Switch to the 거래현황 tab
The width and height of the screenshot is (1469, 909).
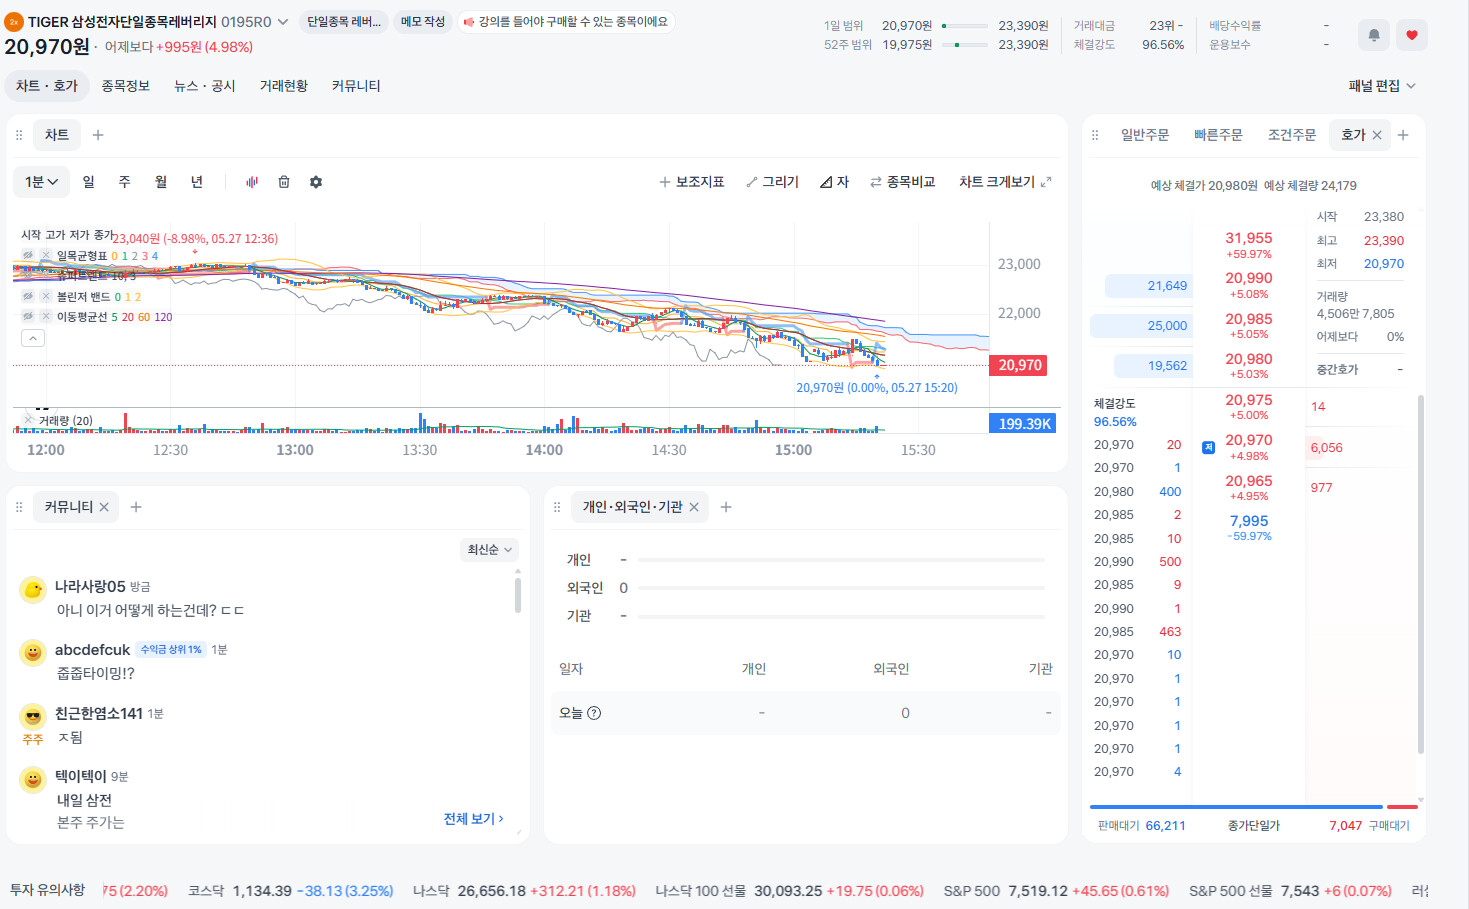click(284, 86)
